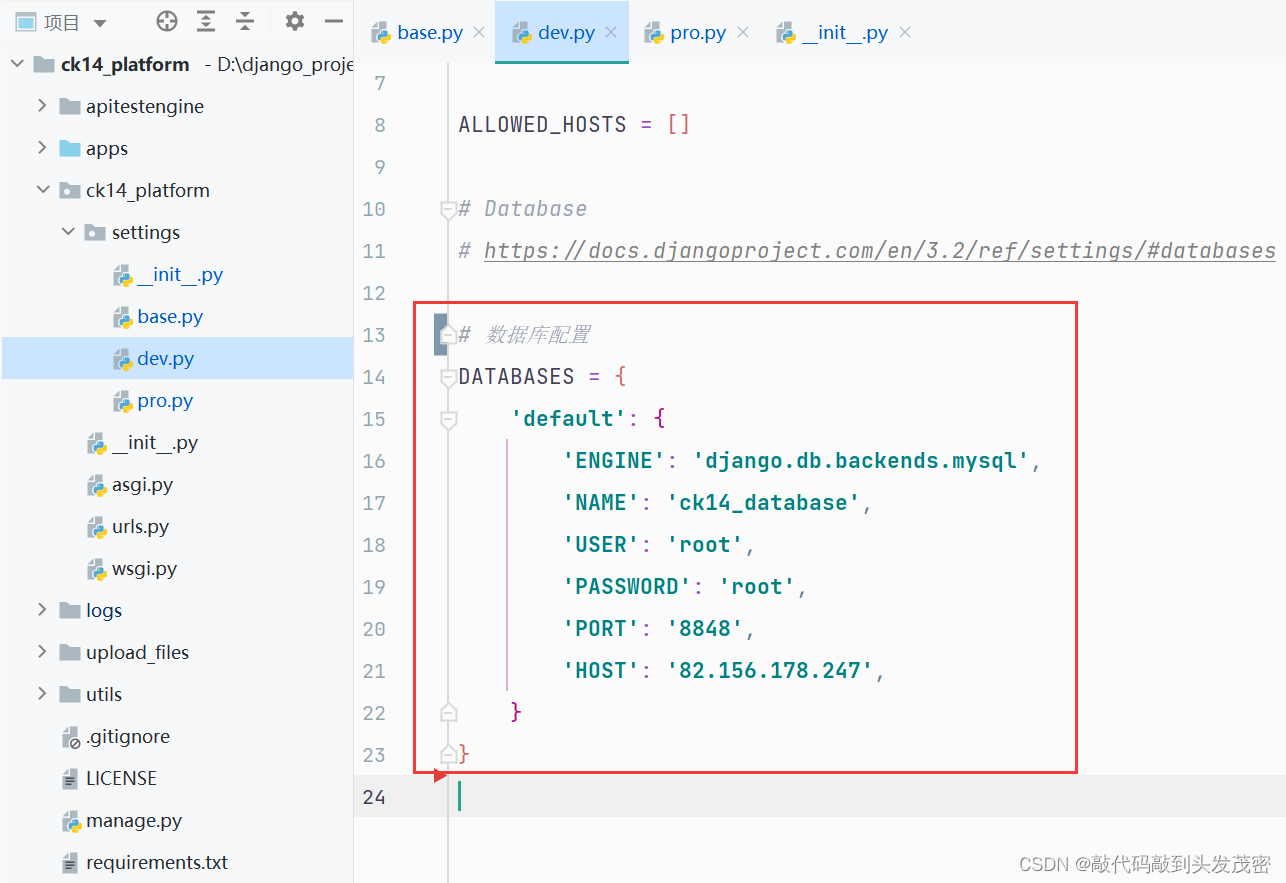Open requirements.txt in the project tree

pos(157,862)
